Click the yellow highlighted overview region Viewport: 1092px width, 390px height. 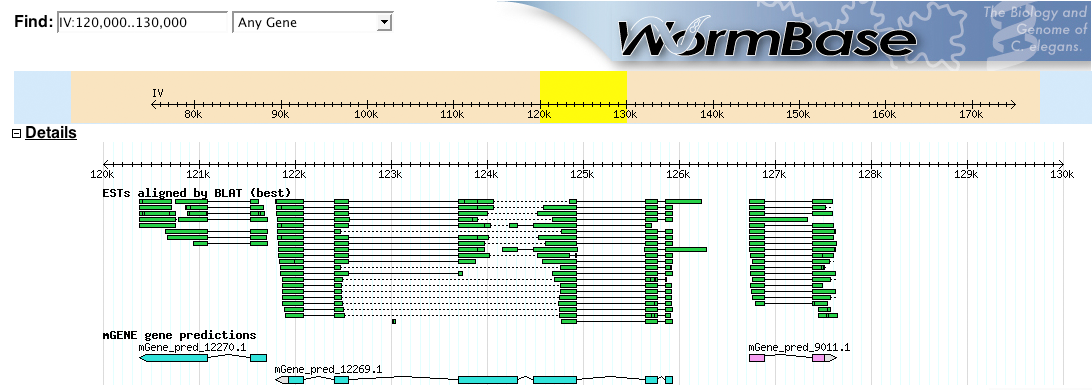click(x=583, y=97)
